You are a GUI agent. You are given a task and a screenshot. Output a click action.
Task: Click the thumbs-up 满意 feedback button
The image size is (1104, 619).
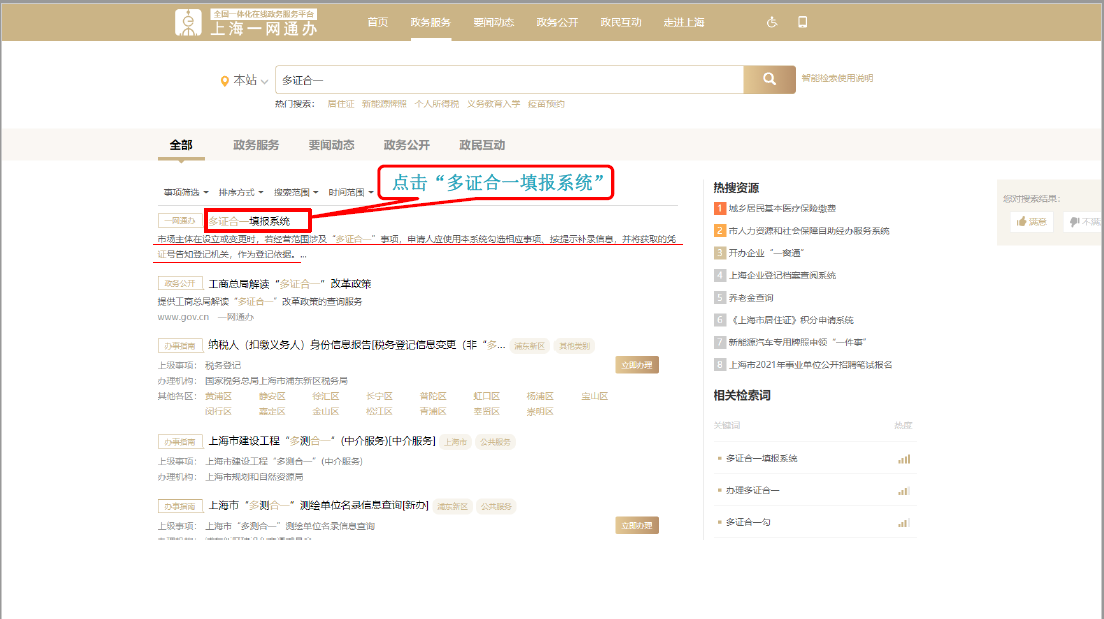coord(1031,222)
